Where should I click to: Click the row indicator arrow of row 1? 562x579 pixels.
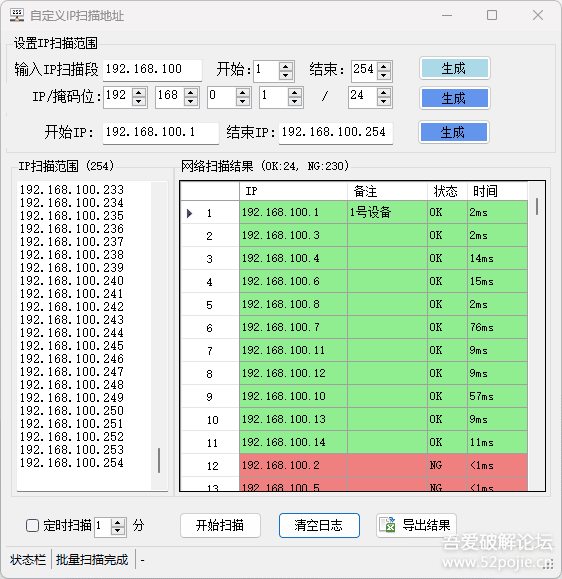click(x=189, y=213)
